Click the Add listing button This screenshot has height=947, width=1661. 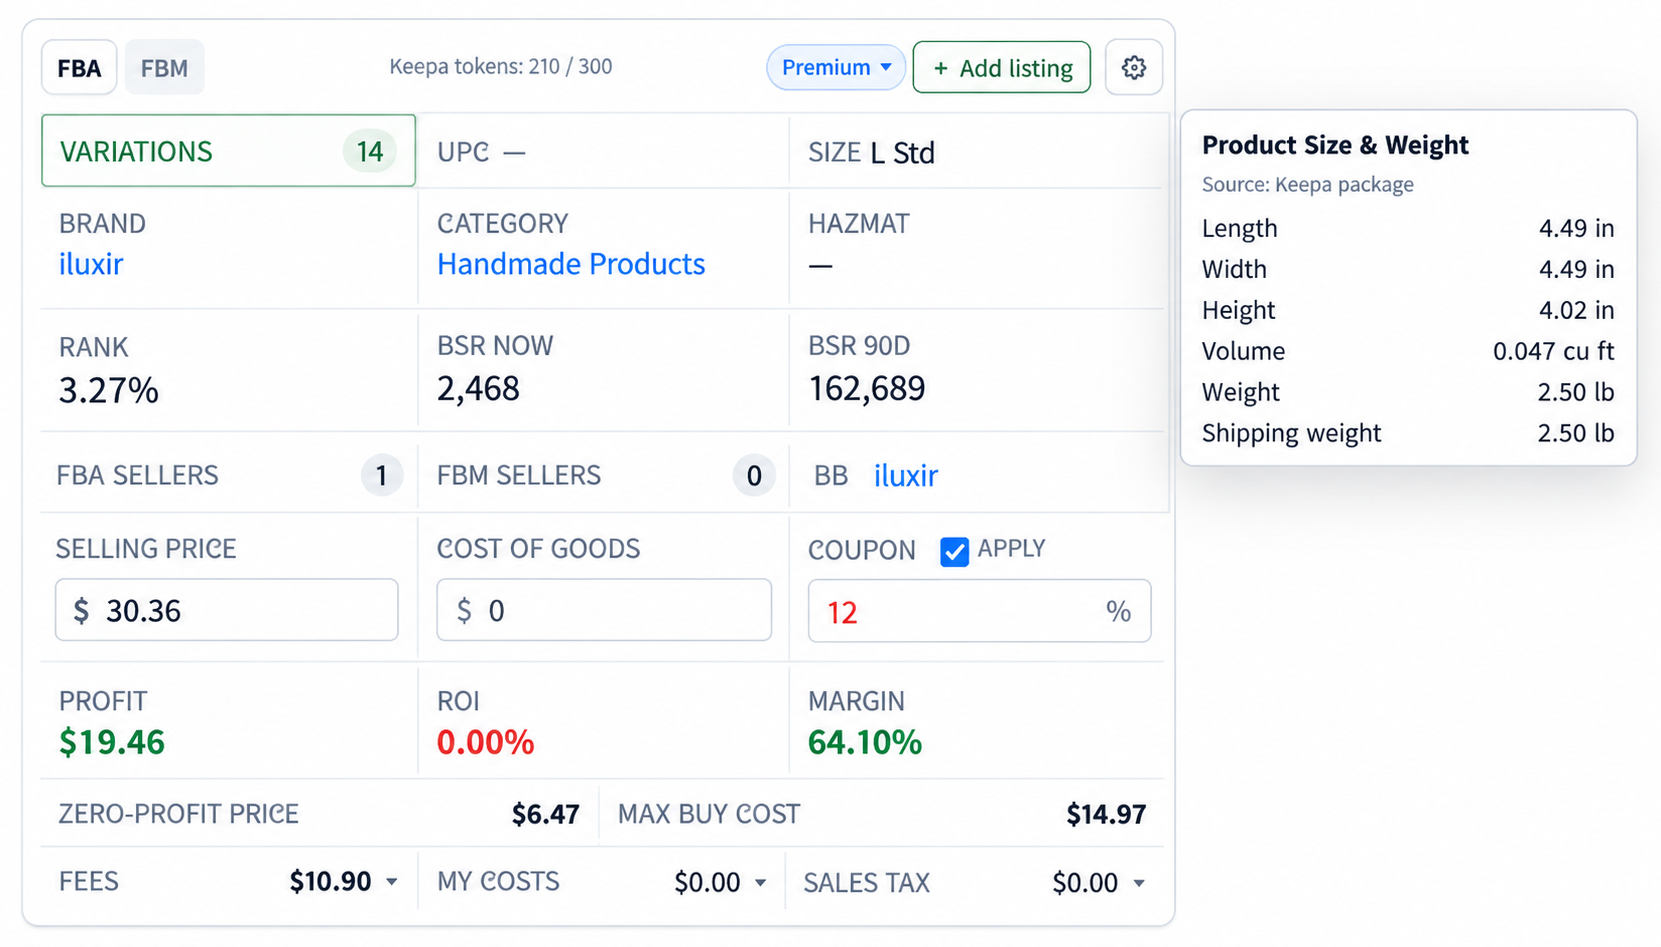coord(1002,67)
